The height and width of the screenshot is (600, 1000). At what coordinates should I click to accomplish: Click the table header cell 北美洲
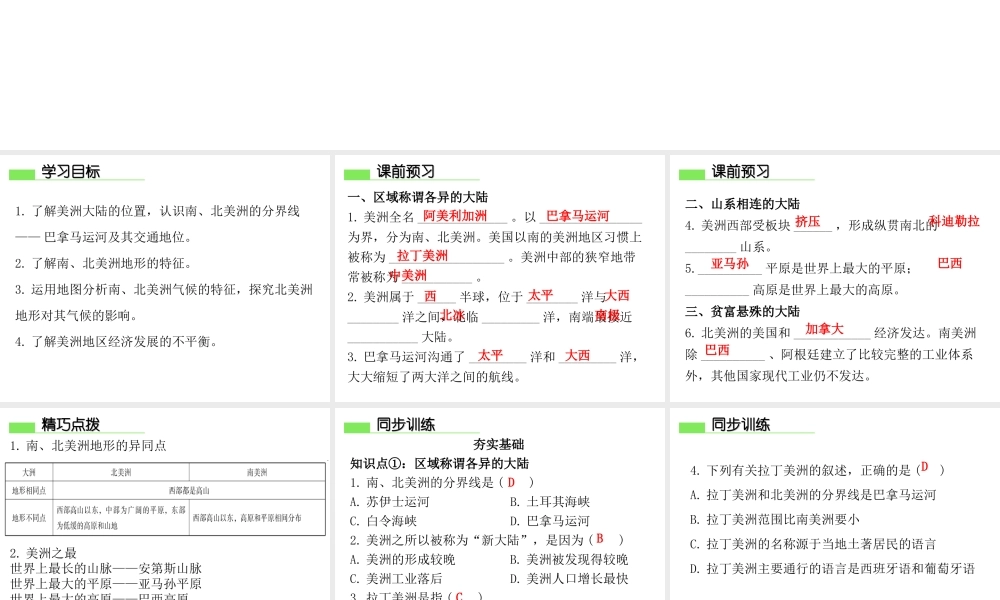[x=121, y=472]
